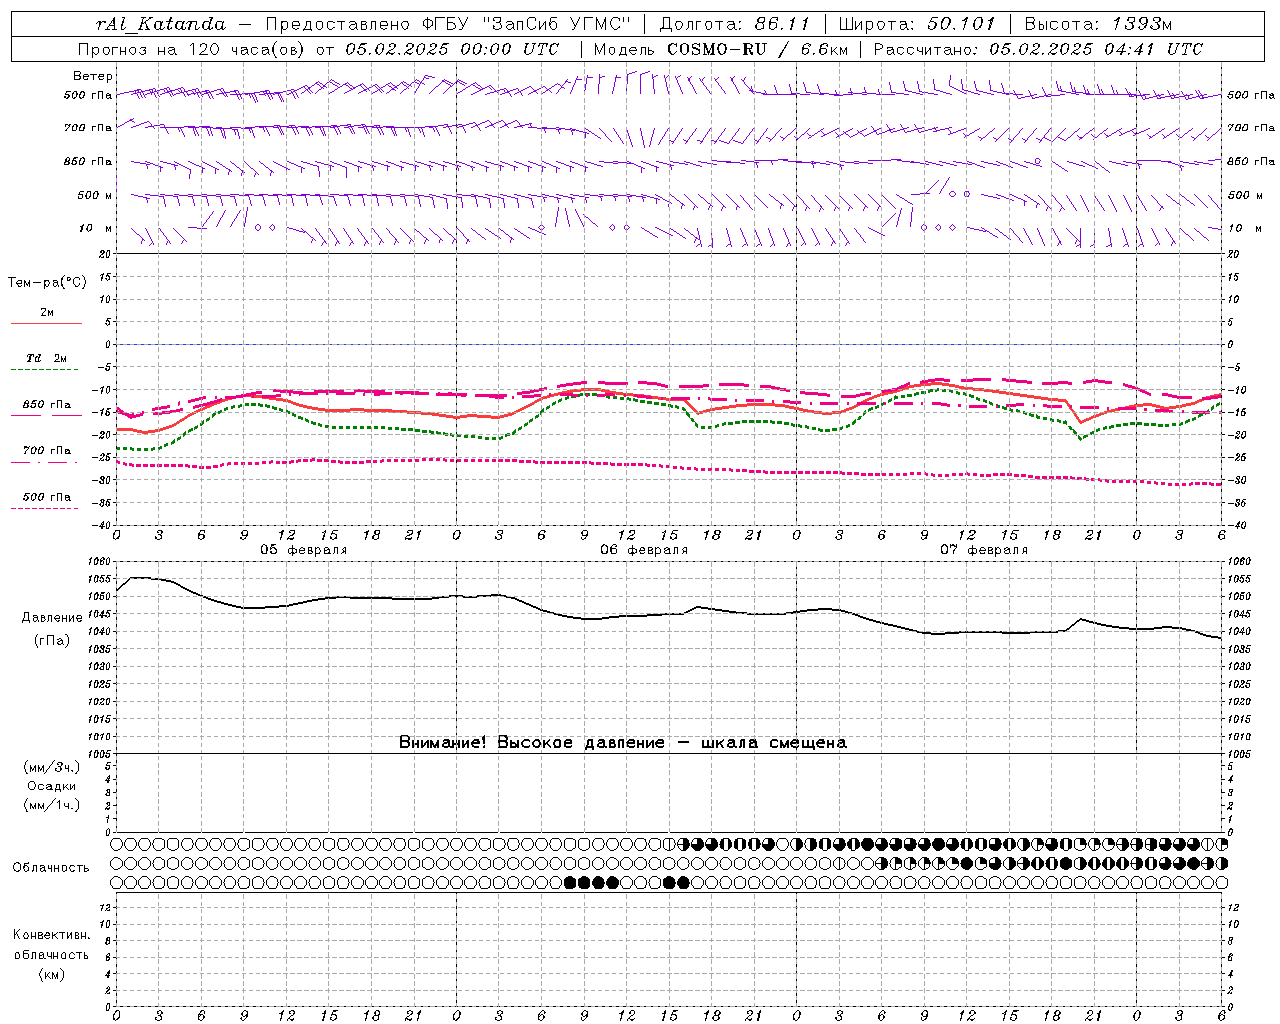This screenshot has width=1280, height=1024.
Task: Click the Давление chart title
Action: [x=52, y=618]
